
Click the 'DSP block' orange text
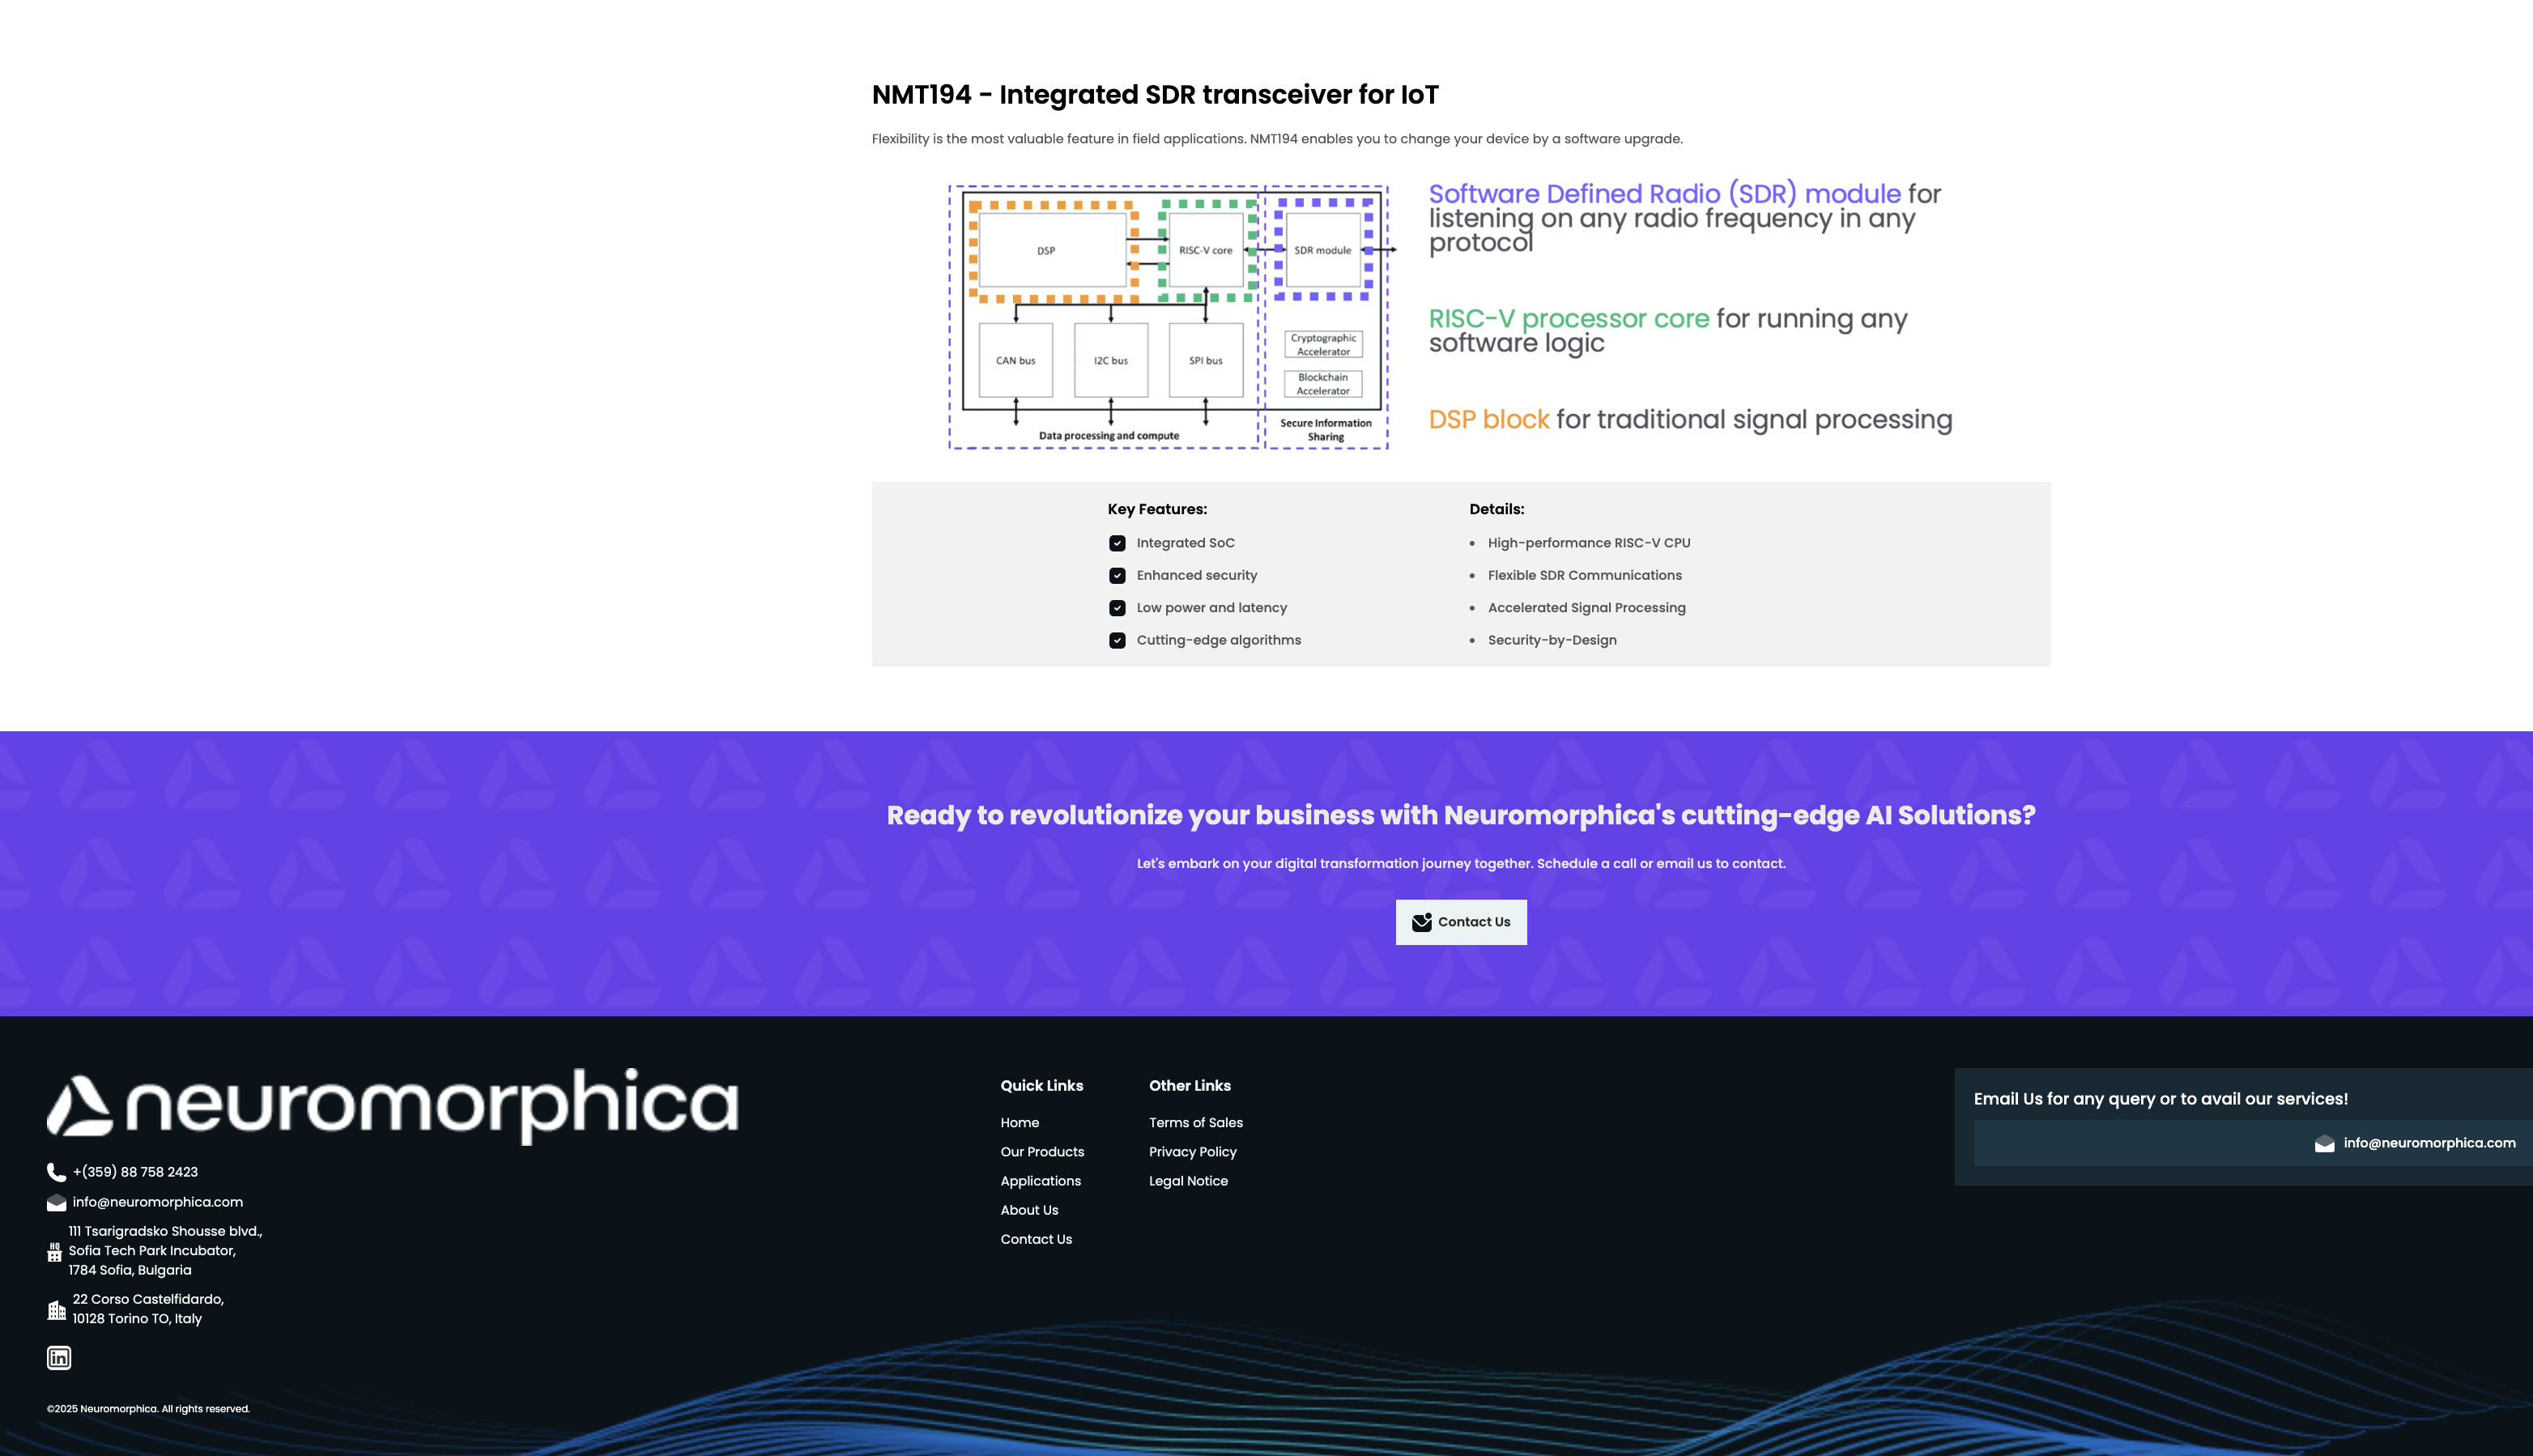[x=1489, y=420]
